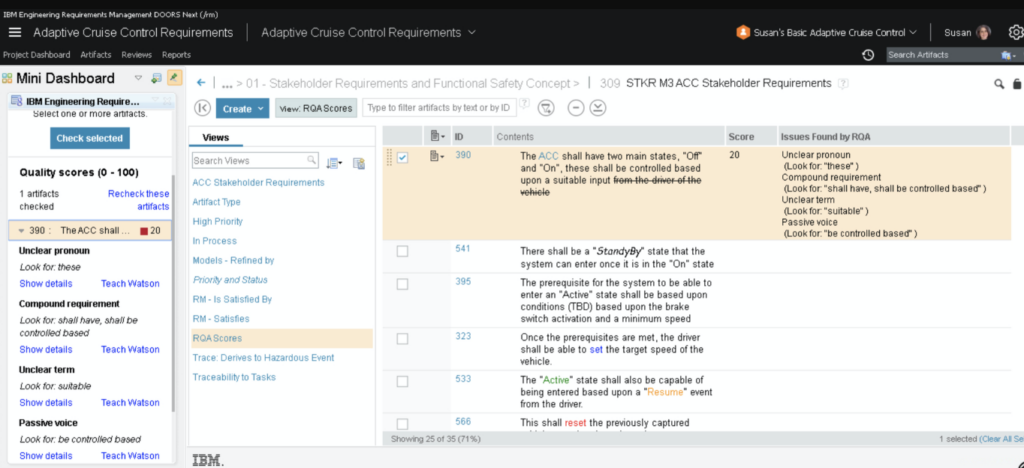Open the views sort order dropdown
Viewport: 1024px width, 468px height.
334,163
